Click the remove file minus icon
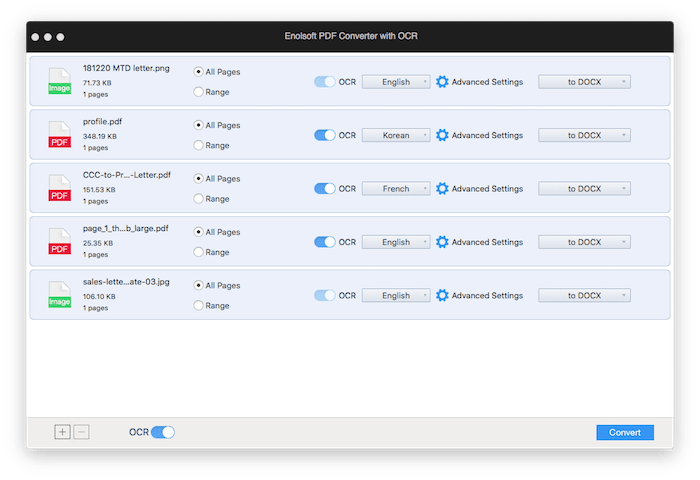 pyautogui.click(x=81, y=432)
